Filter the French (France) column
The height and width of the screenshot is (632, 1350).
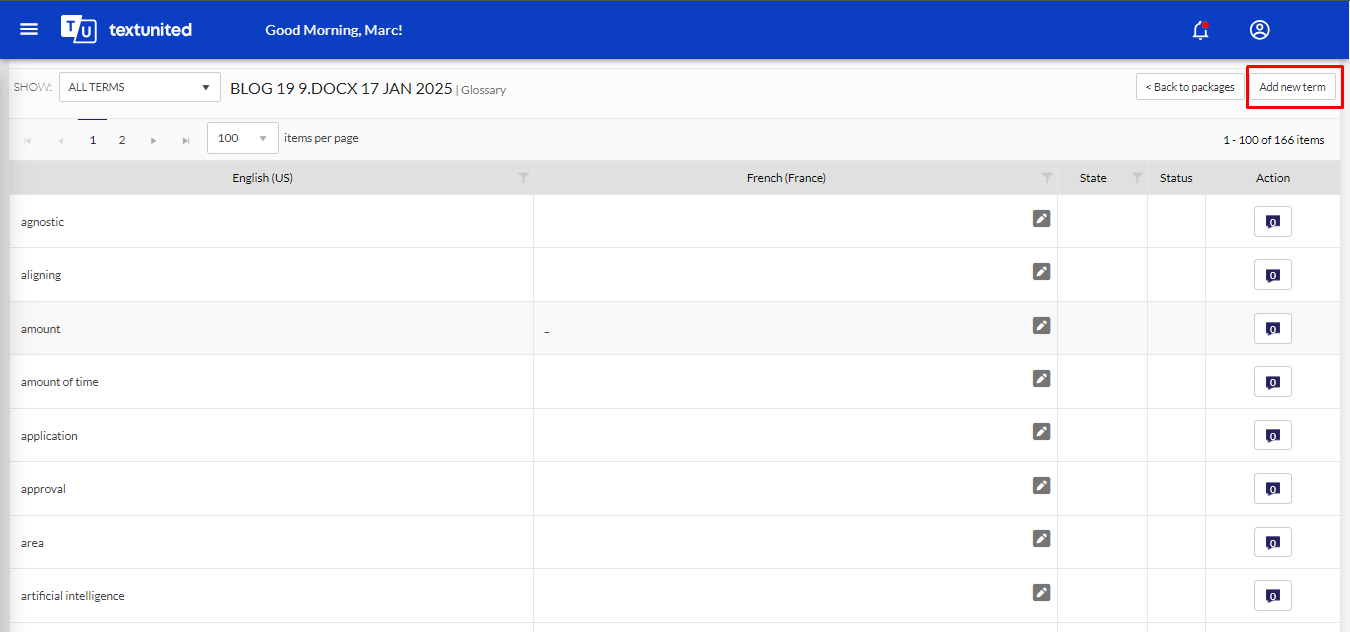click(1046, 178)
